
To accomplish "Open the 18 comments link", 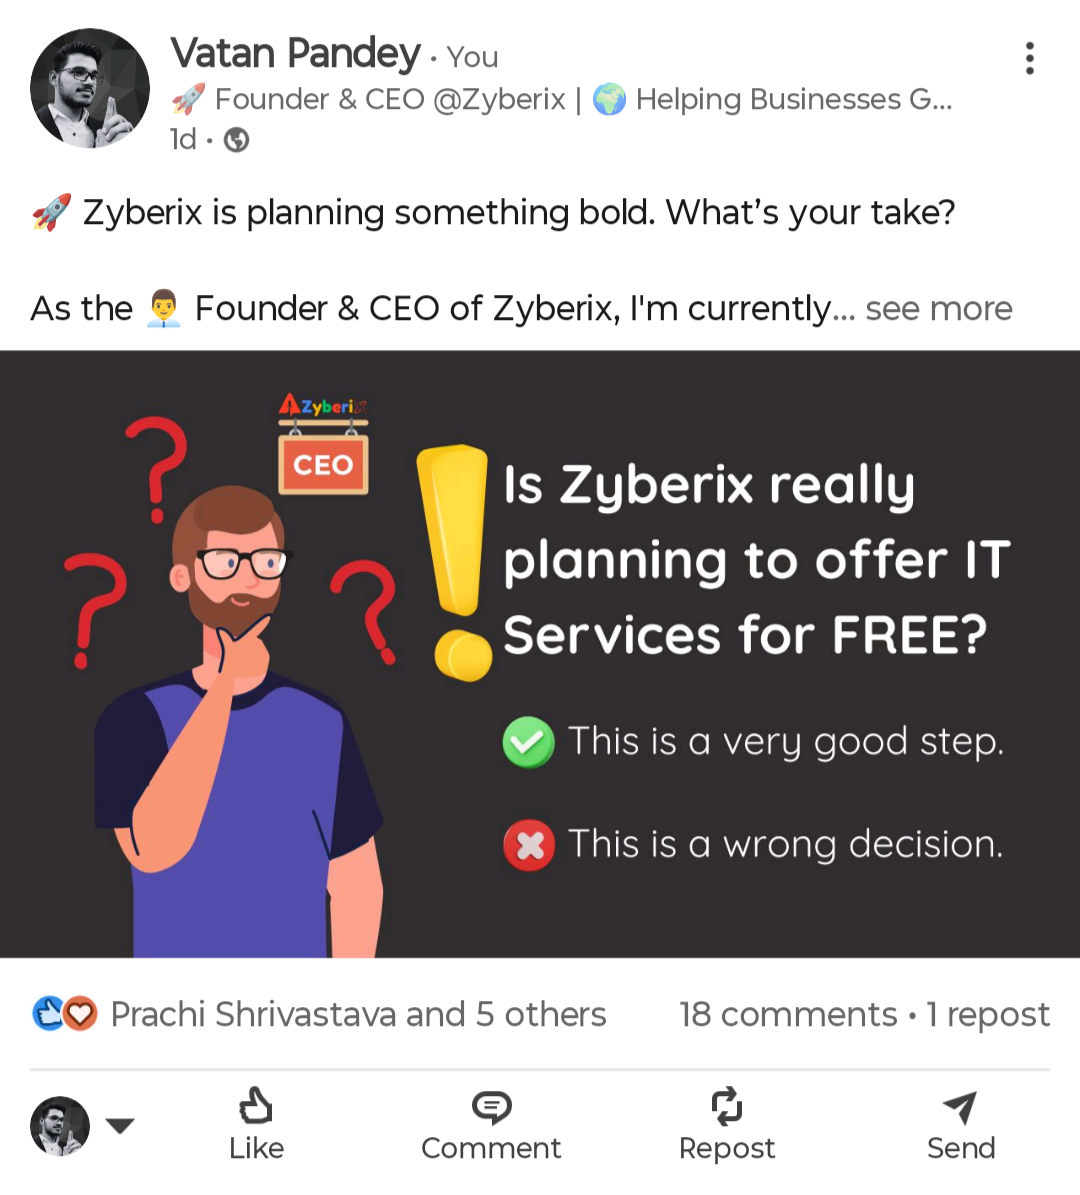I will click(x=788, y=1014).
